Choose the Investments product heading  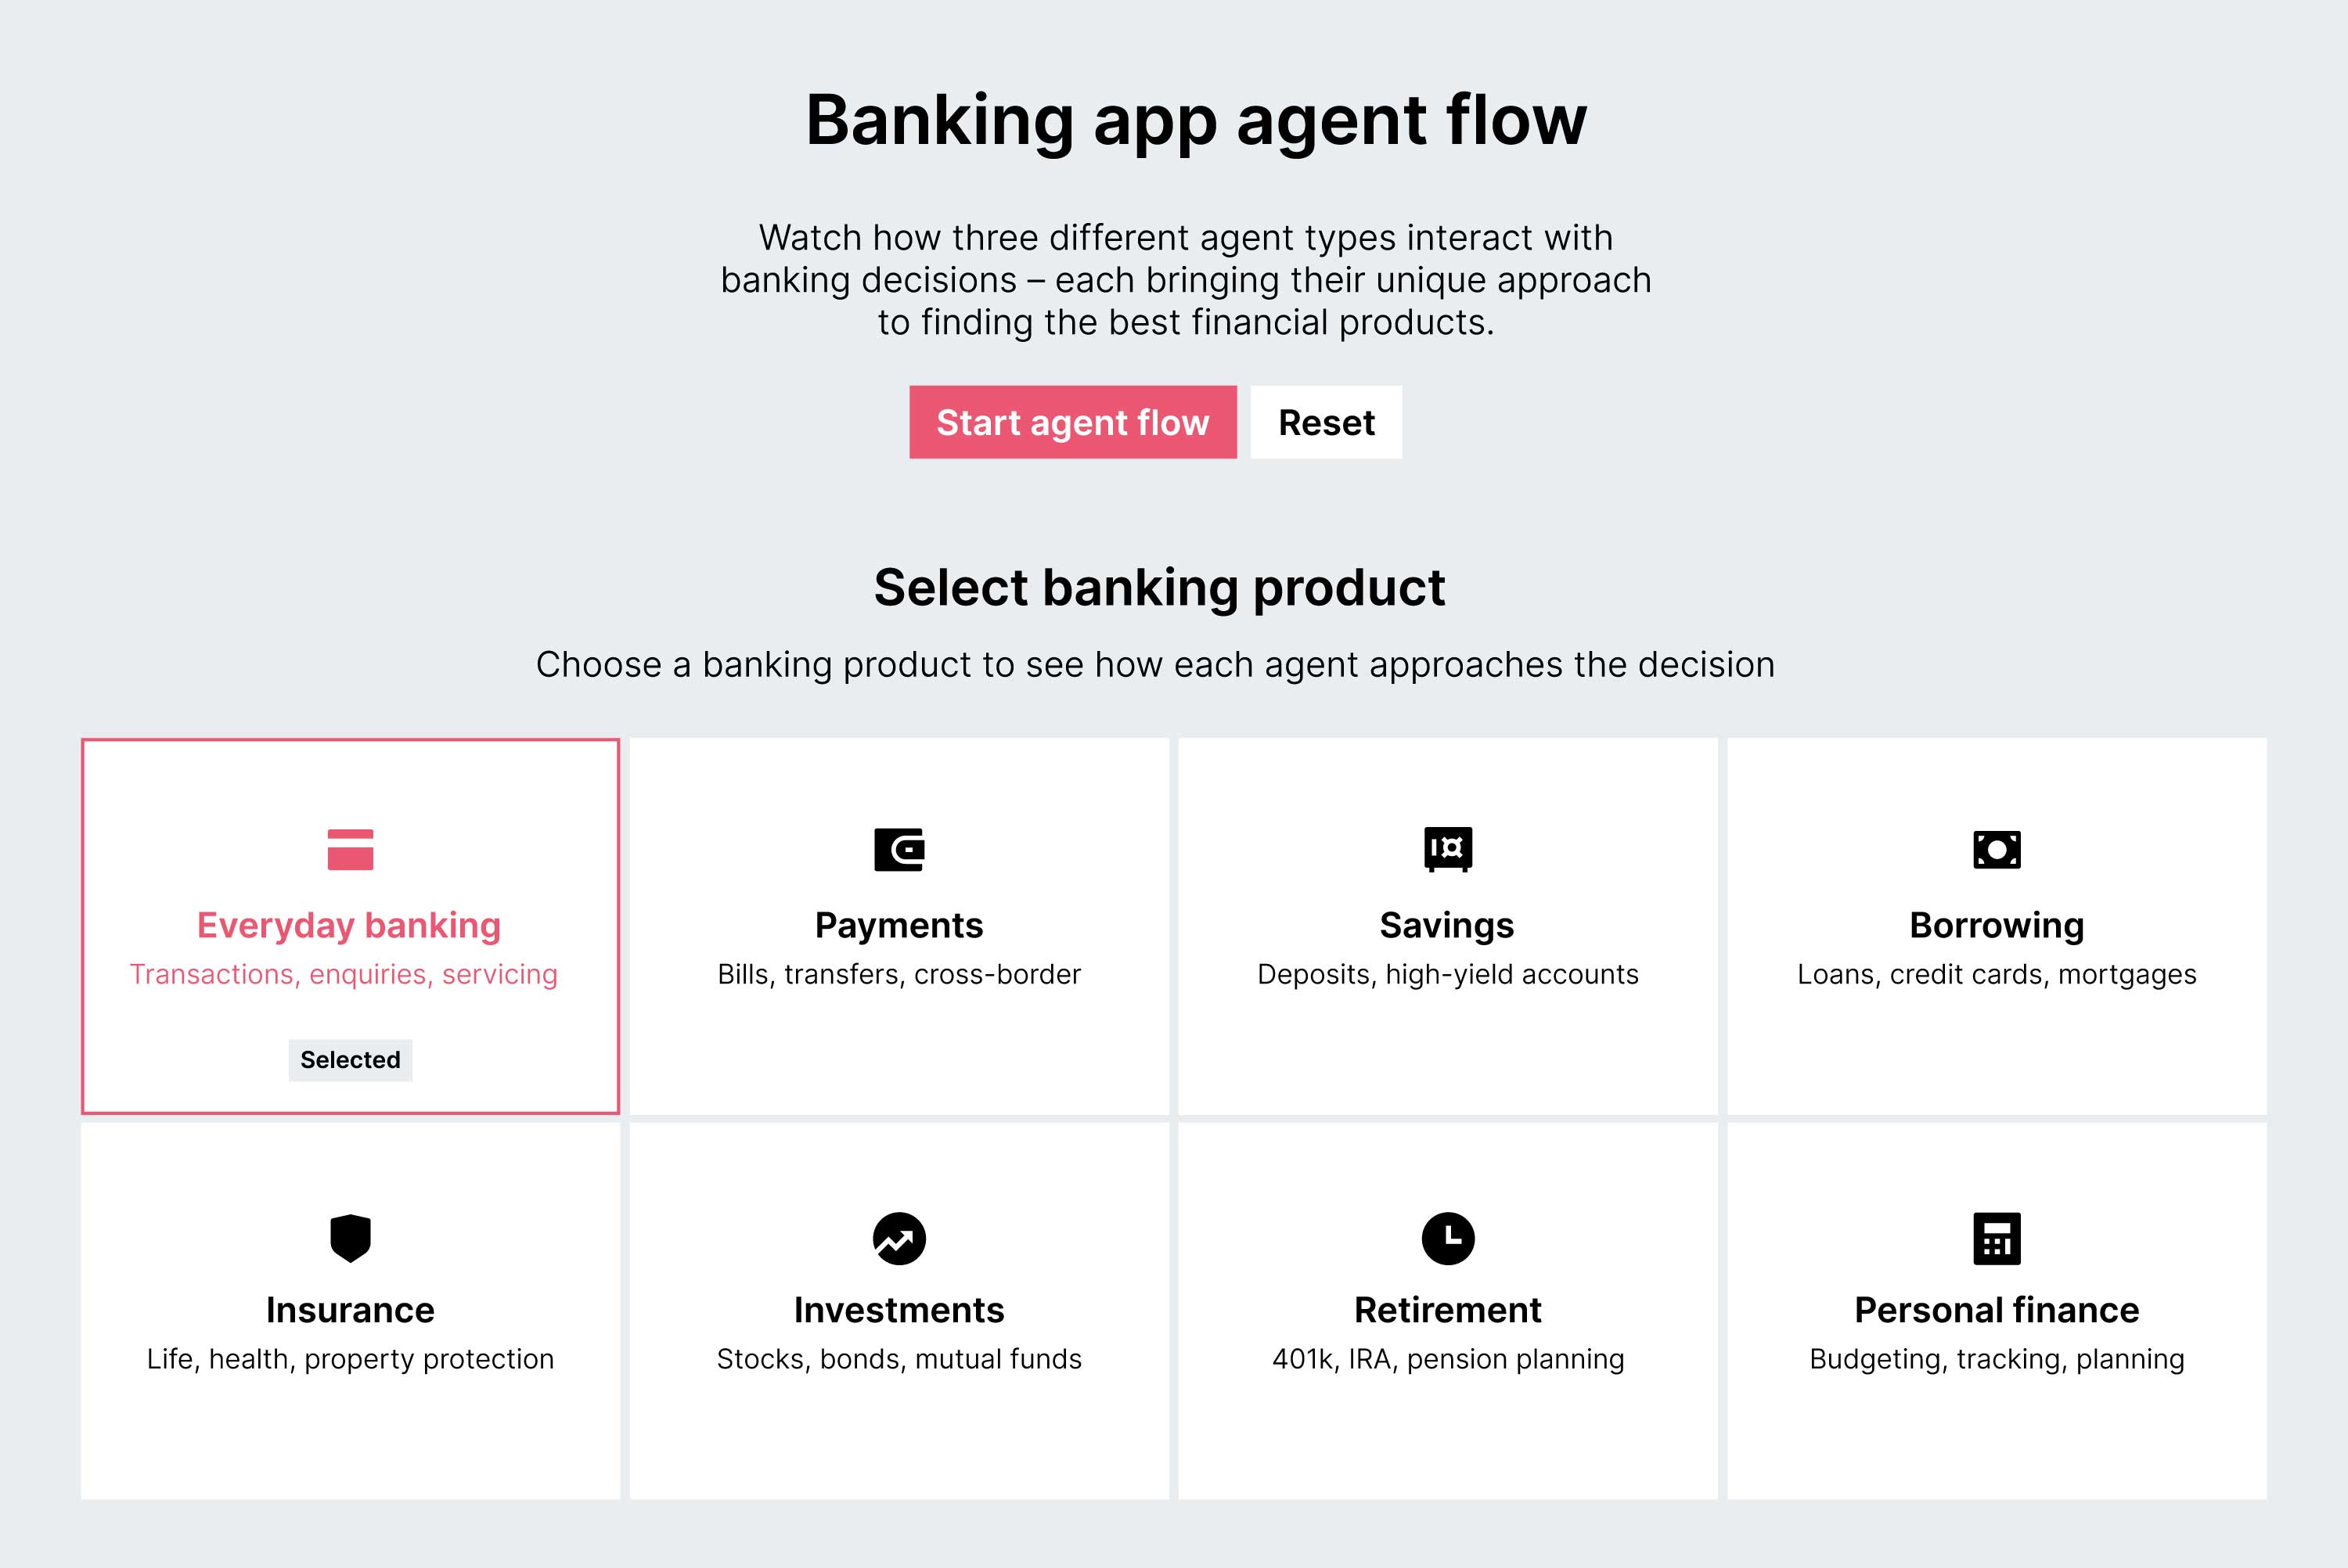tap(899, 1310)
